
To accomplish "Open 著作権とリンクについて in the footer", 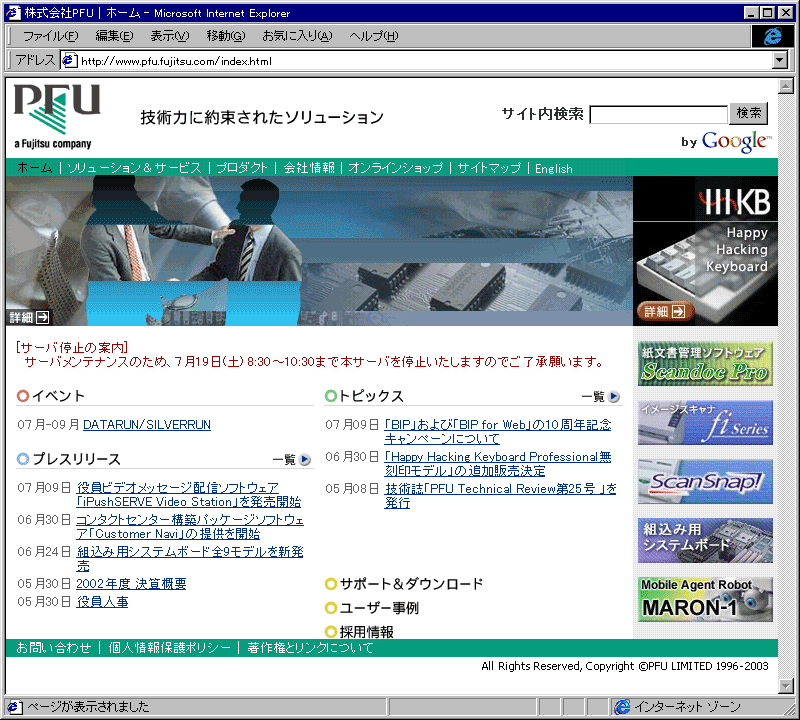I will point(310,648).
